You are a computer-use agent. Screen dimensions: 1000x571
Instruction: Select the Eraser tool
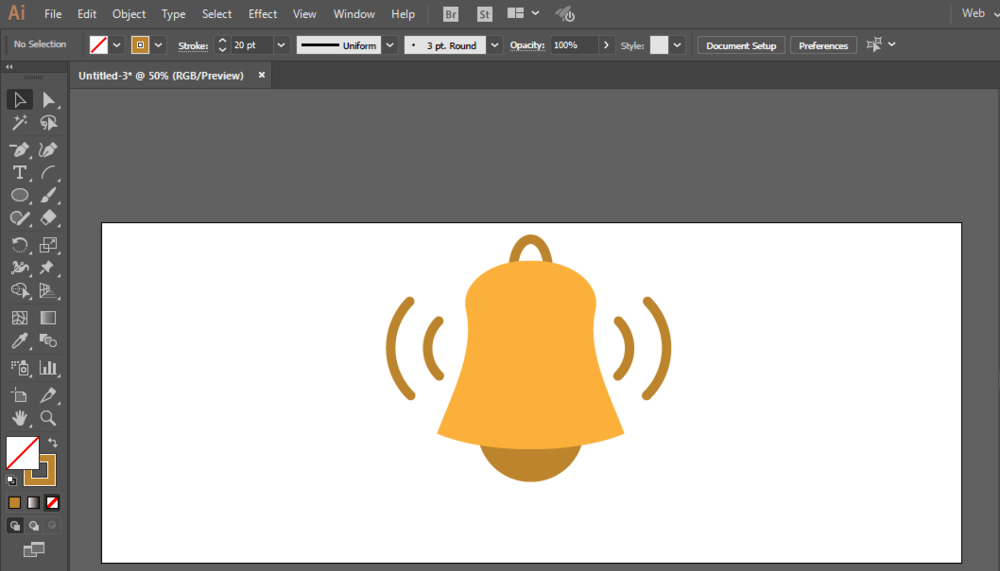[48, 218]
